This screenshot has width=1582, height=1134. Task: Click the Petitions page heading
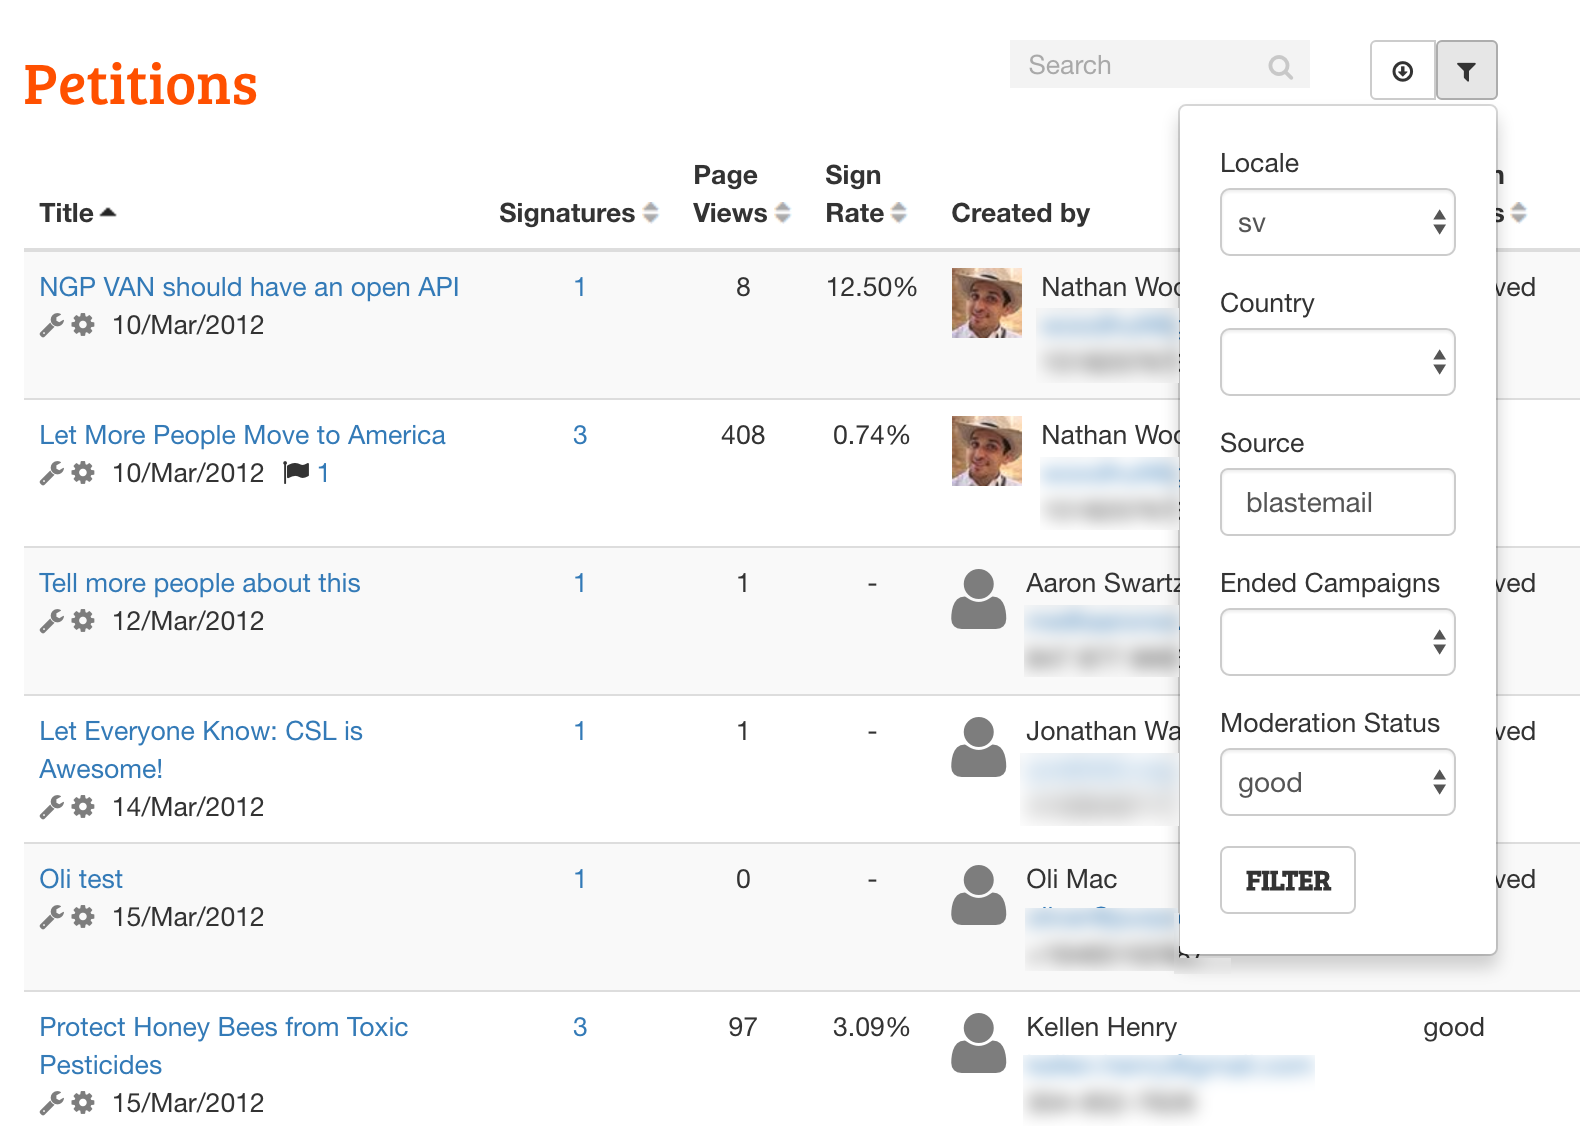click(140, 85)
